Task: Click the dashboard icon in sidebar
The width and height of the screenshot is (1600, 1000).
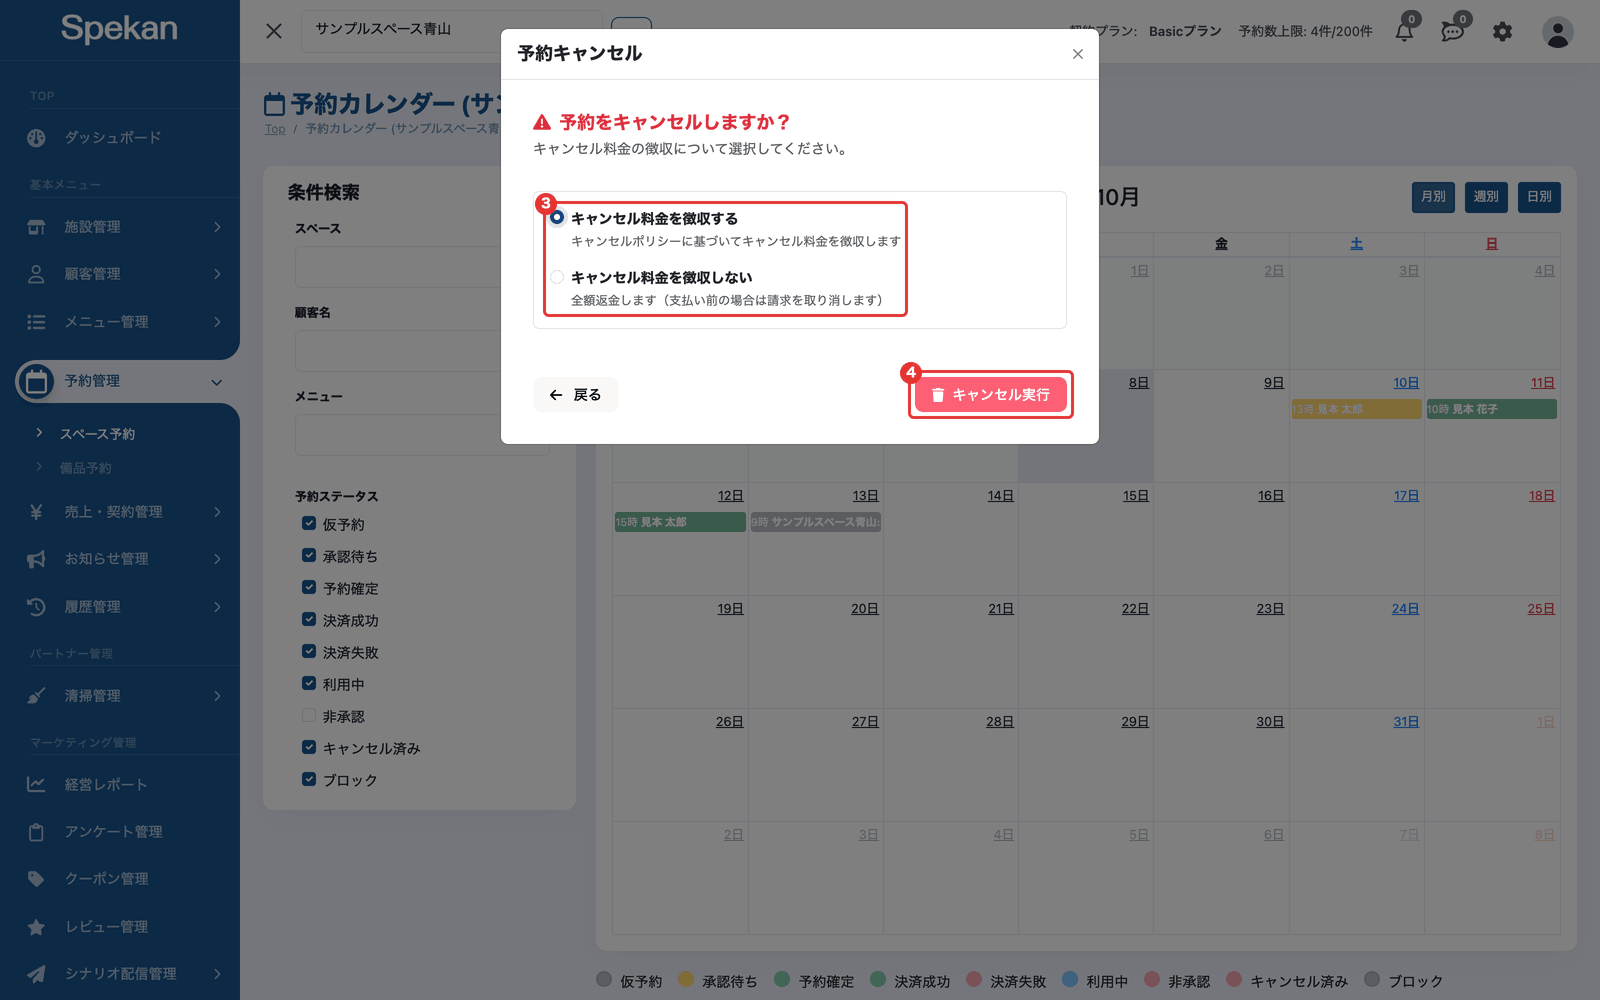Action: pyautogui.click(x=36, y=138)
